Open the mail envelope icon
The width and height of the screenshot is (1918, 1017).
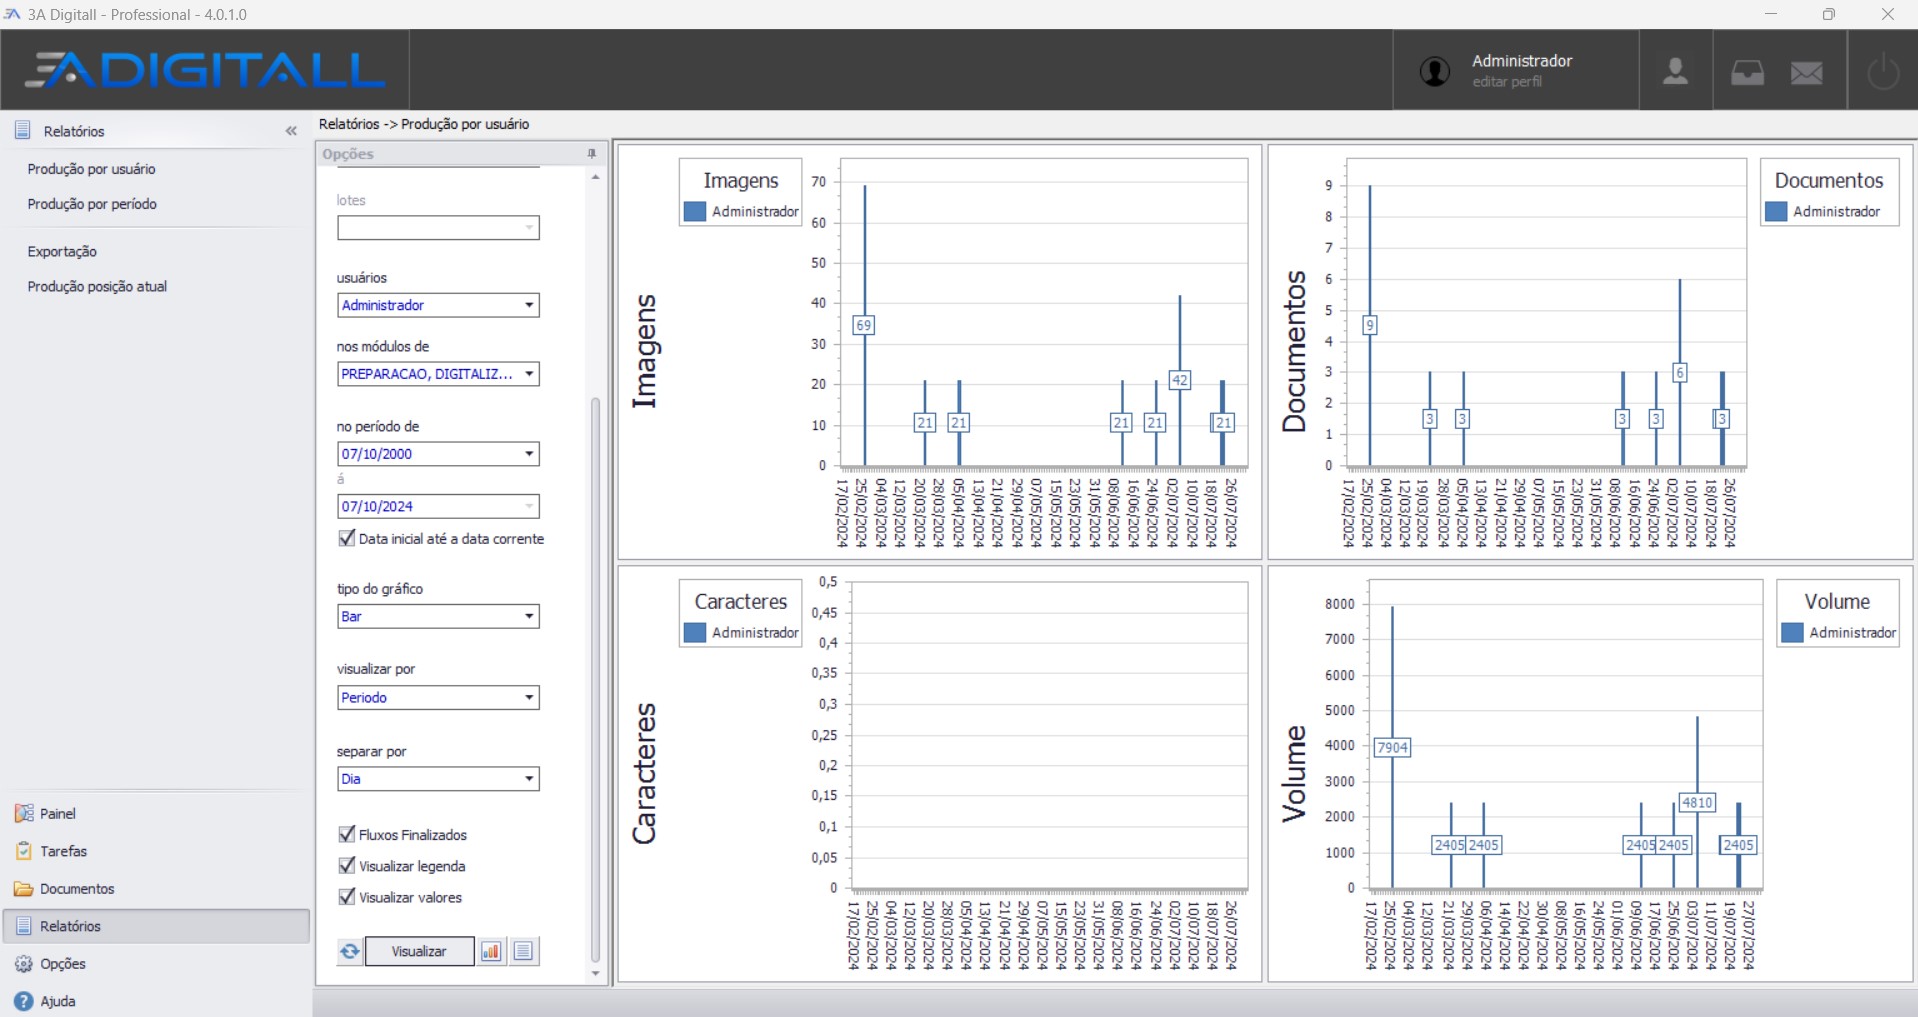pyautogui.click(x=1806, y=73)
